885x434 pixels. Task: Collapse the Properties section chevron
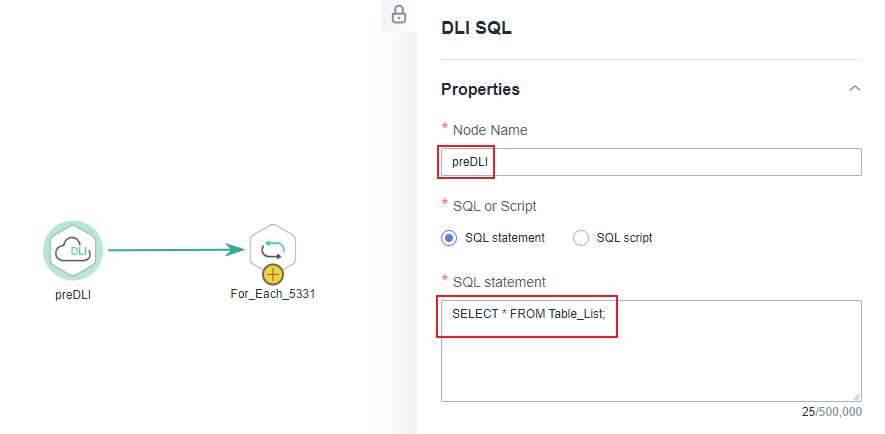pyautogui.click(x=854, y=89)
